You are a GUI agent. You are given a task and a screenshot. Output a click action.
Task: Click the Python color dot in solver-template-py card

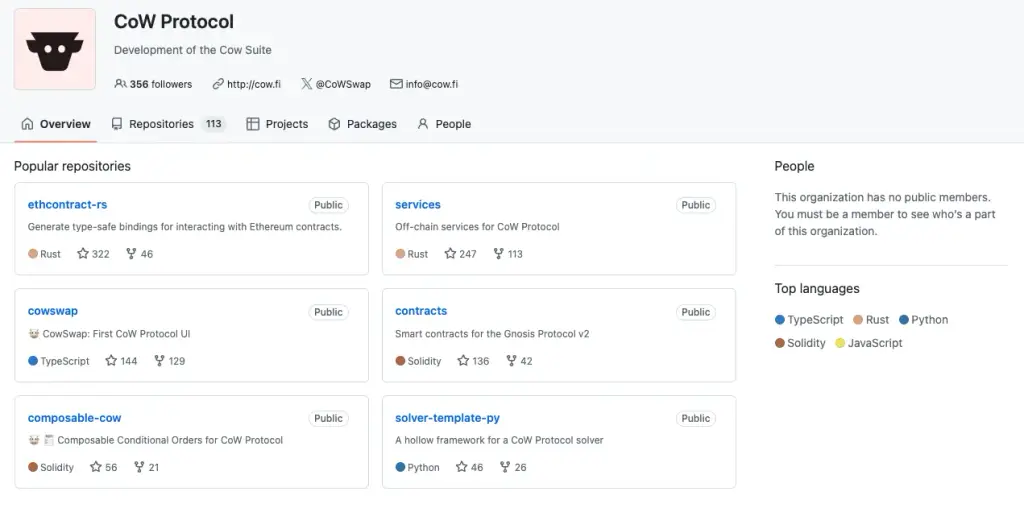(400, 467)
